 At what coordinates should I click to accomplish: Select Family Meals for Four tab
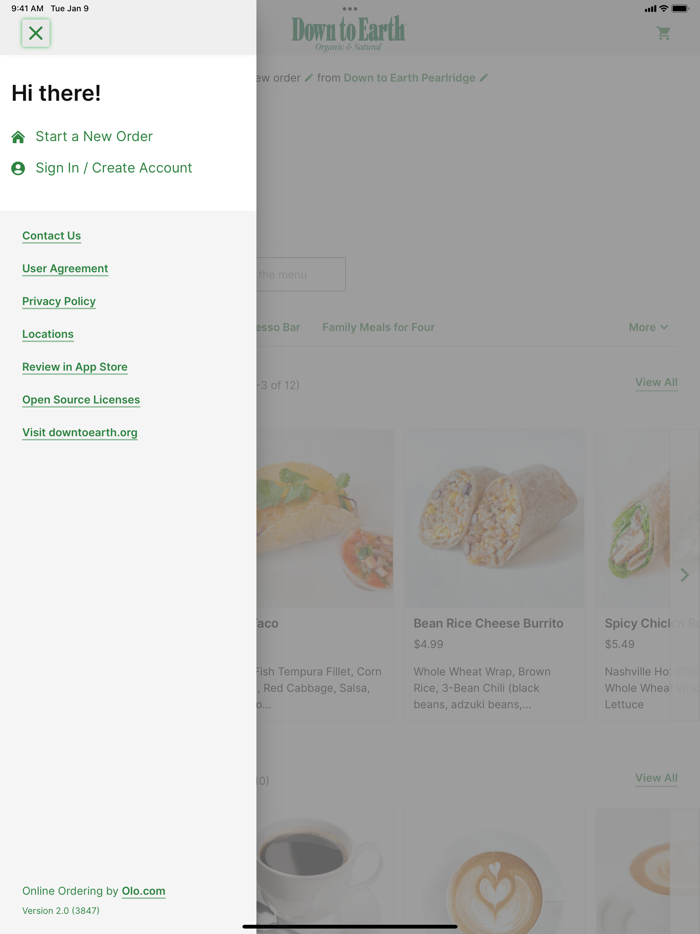coord(378,327)
